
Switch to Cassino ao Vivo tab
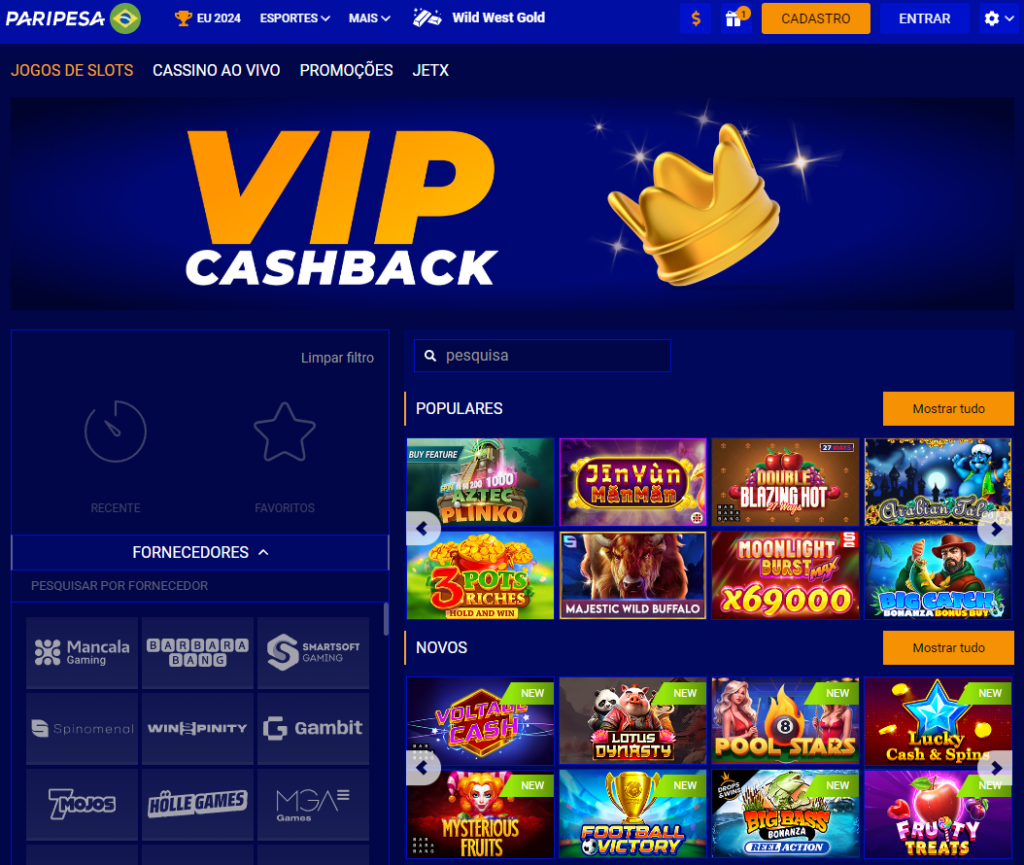pos(216,71)
